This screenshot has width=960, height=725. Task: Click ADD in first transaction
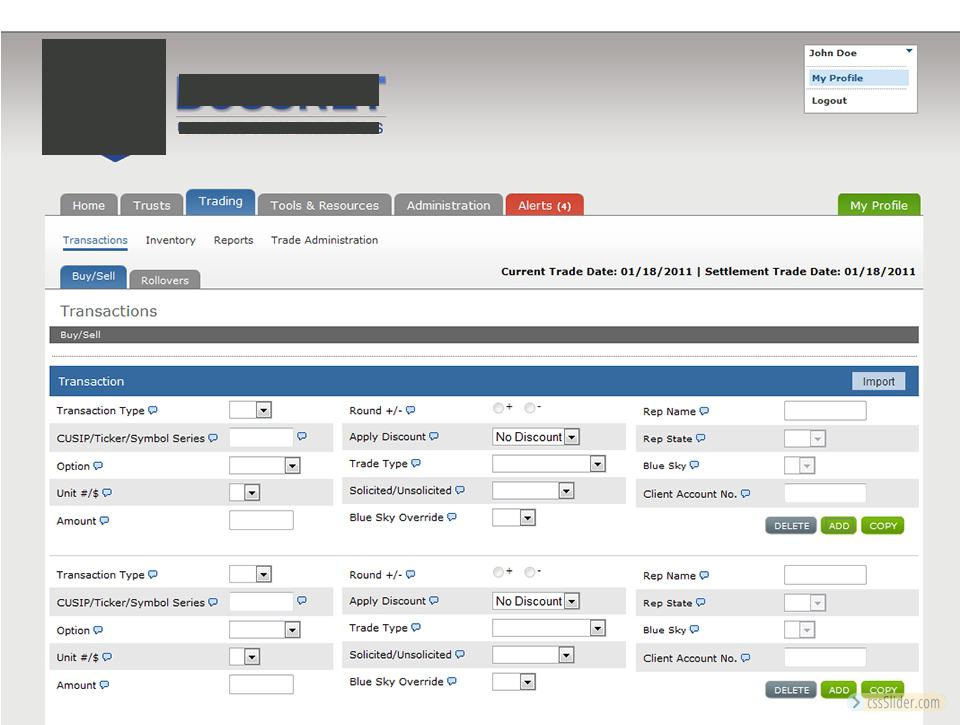pos(839,525)
